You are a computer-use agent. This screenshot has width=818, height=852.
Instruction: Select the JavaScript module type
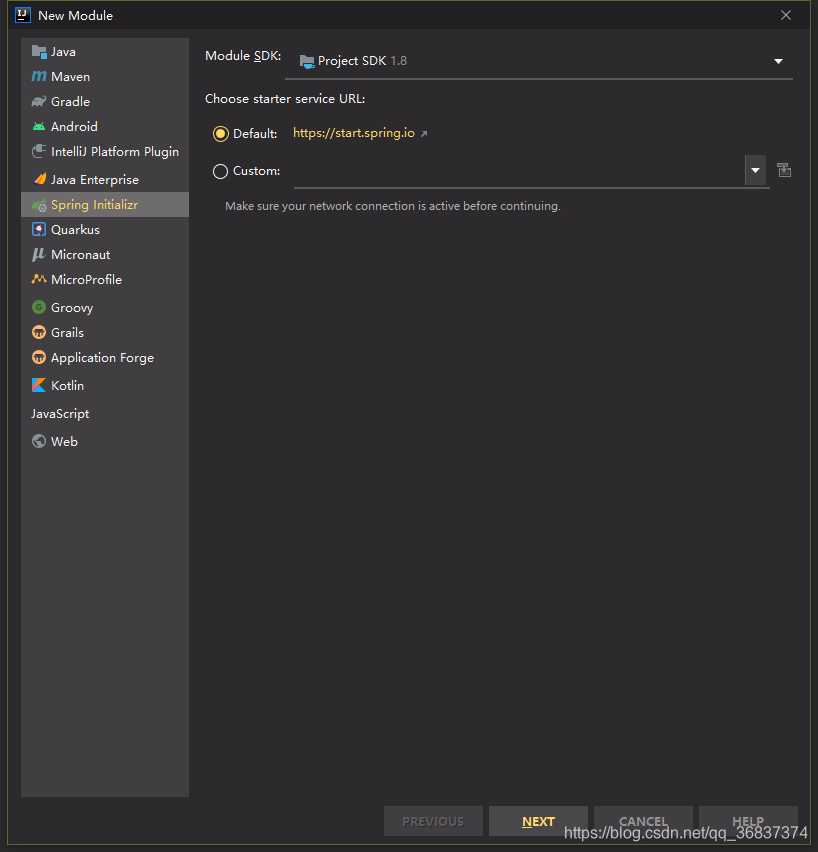pyautogui.click(x=105, y=414)
